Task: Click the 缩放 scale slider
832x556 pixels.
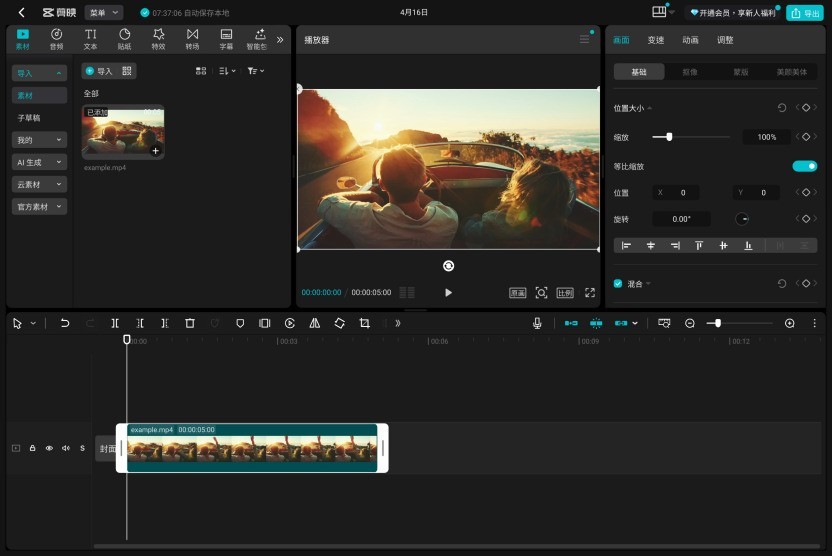Action: coord(690,137)
